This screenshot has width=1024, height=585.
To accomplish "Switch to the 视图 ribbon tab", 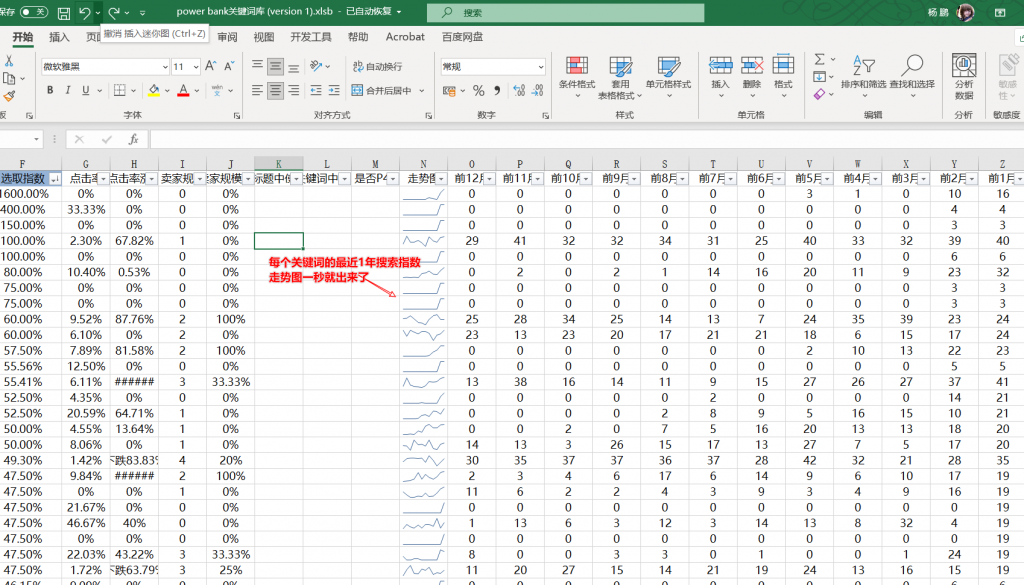I will point(264,37).
